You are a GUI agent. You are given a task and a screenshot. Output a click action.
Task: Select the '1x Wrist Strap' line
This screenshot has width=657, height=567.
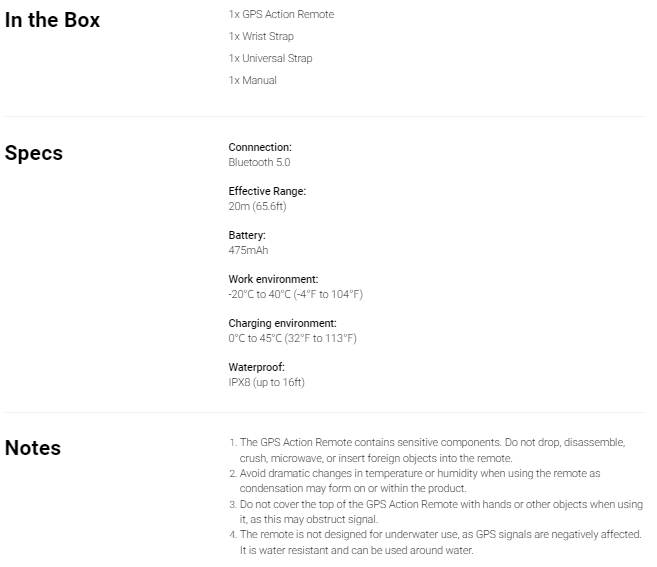coord(261,36)
